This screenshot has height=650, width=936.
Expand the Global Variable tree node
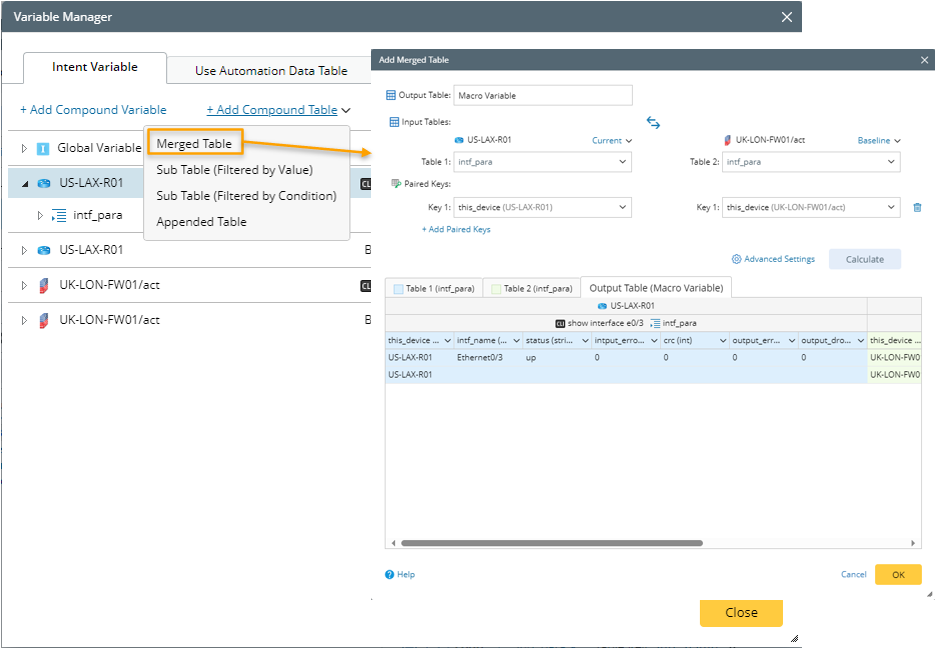[25, 148]
